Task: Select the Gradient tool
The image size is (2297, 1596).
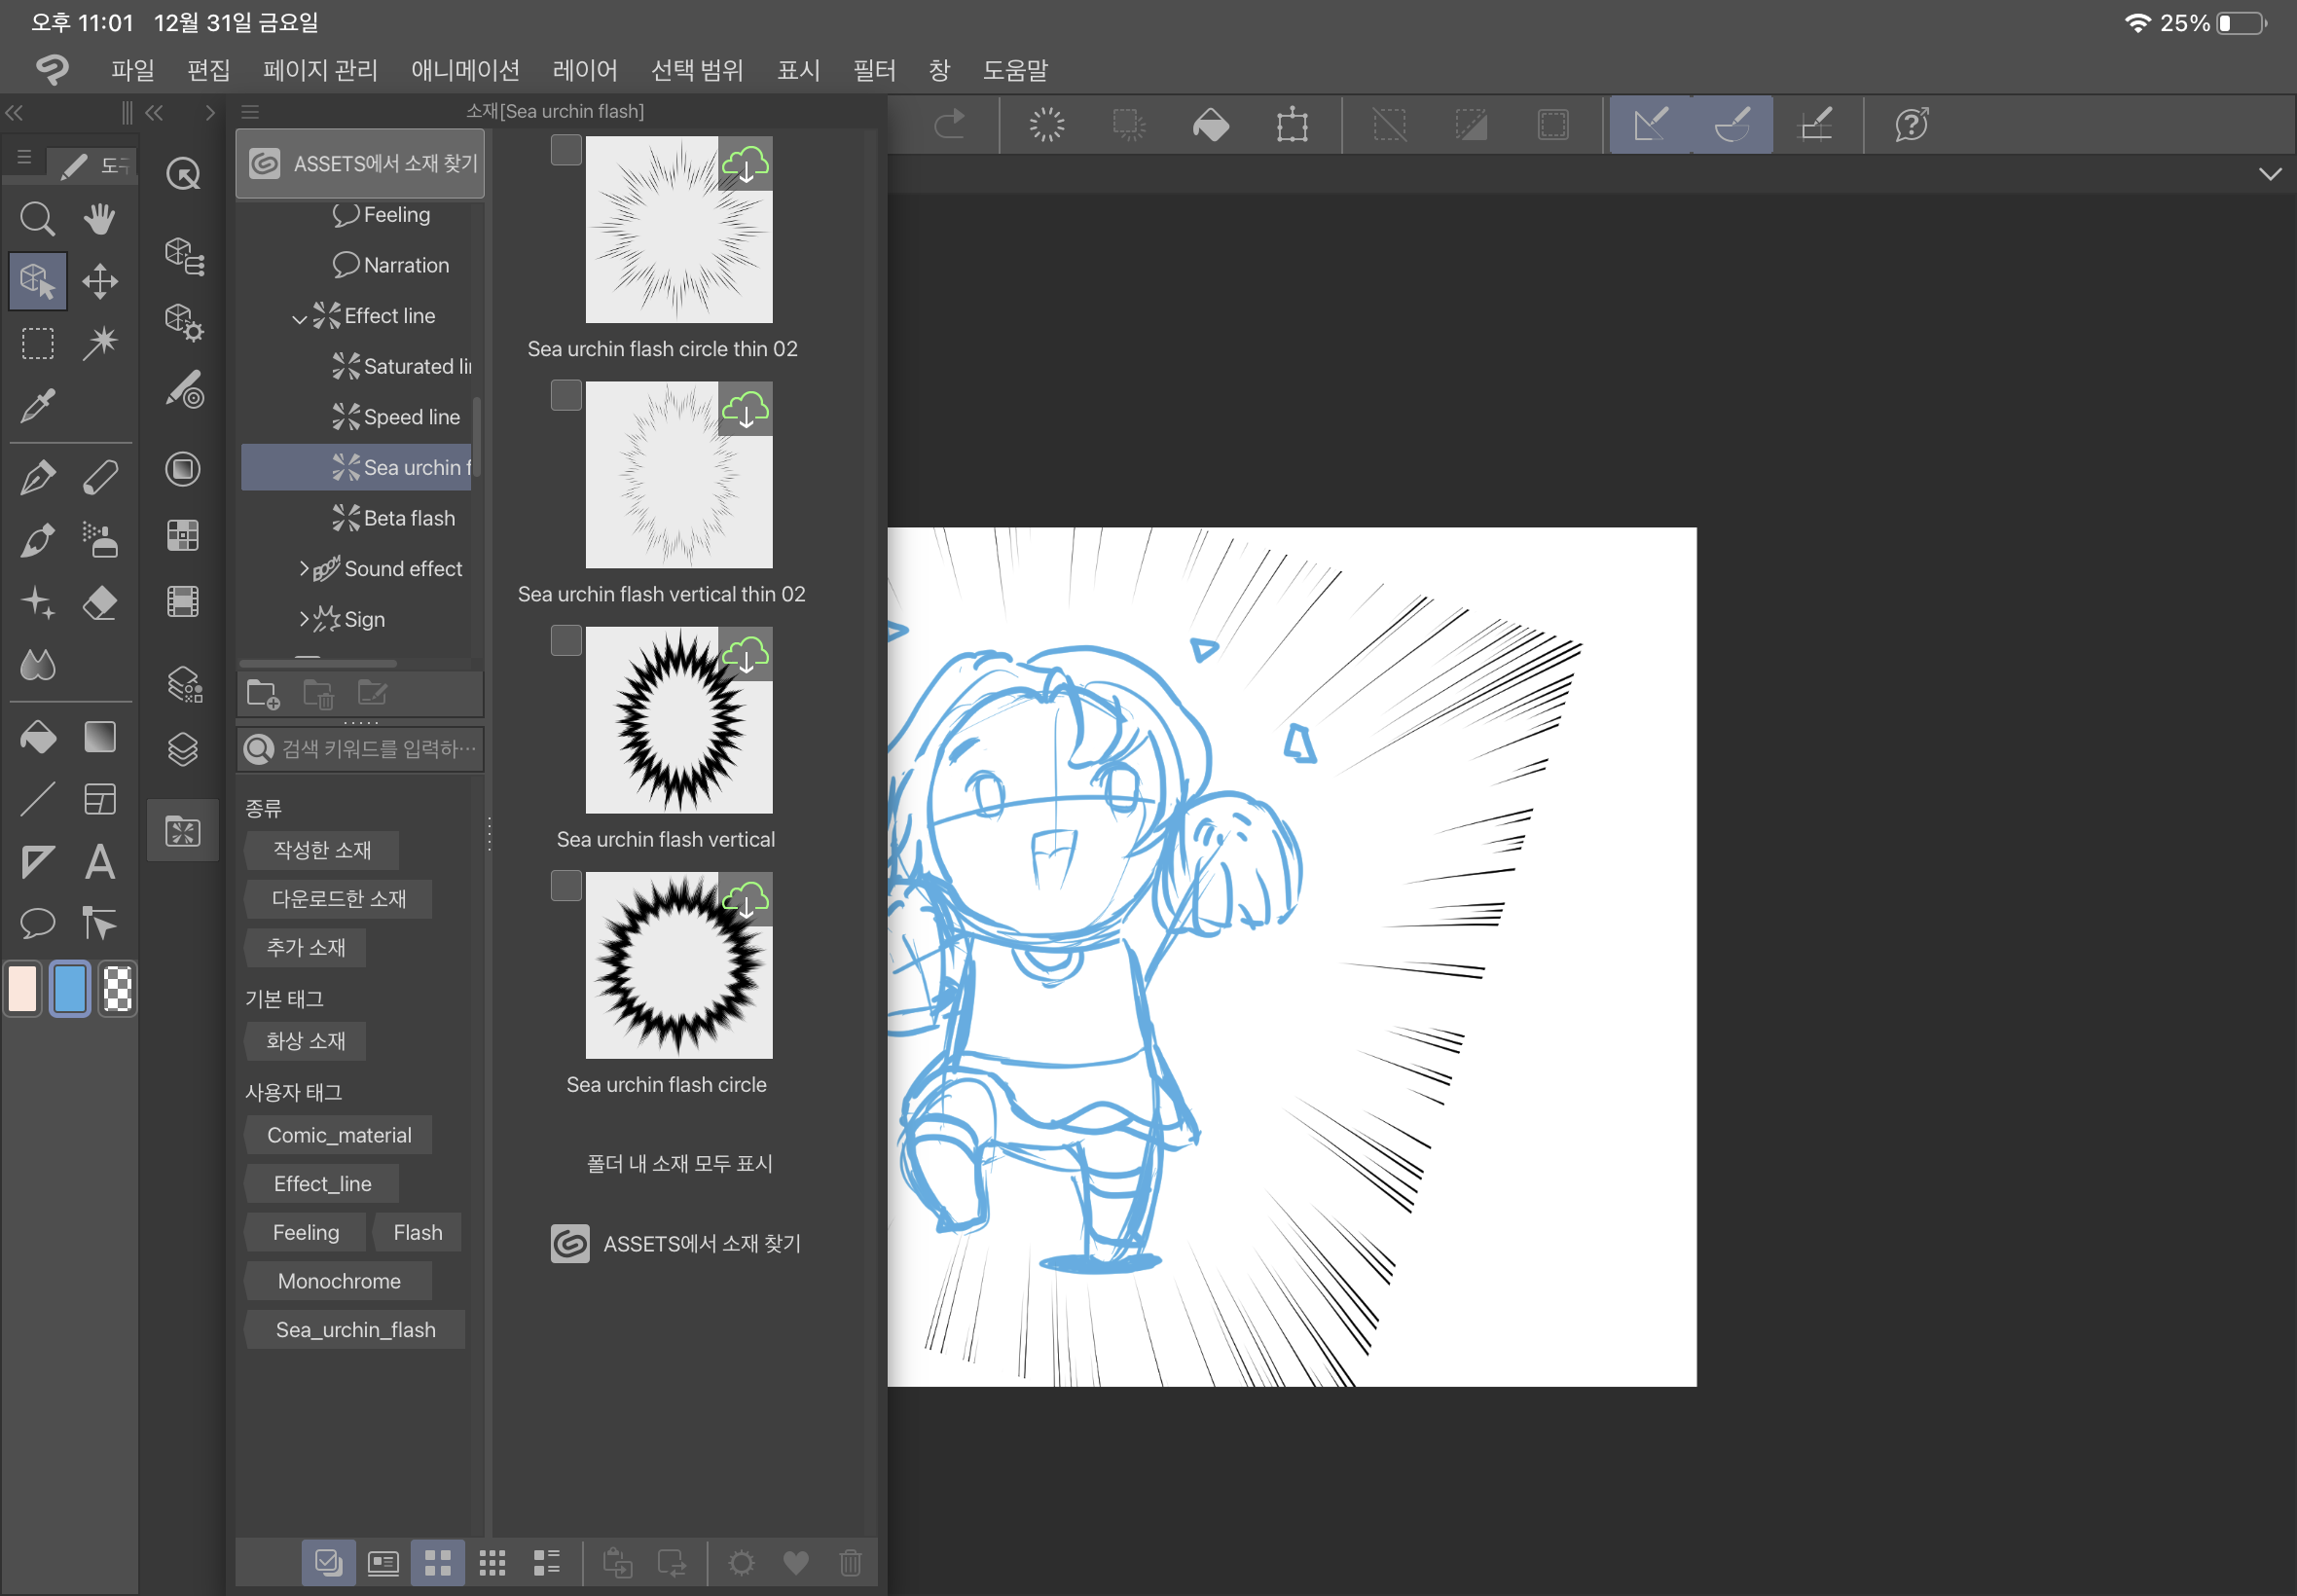Action: coord(99,738)
